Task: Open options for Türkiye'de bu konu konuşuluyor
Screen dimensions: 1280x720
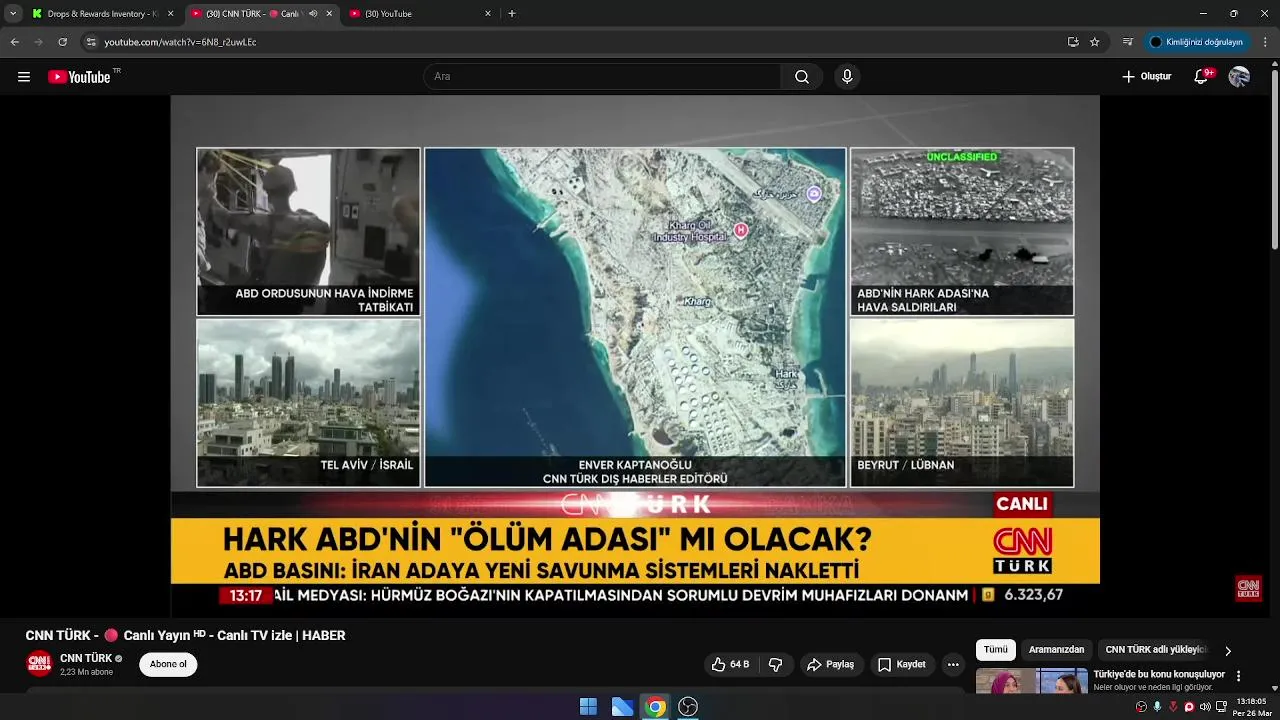Action: [x=1239, y=676]
